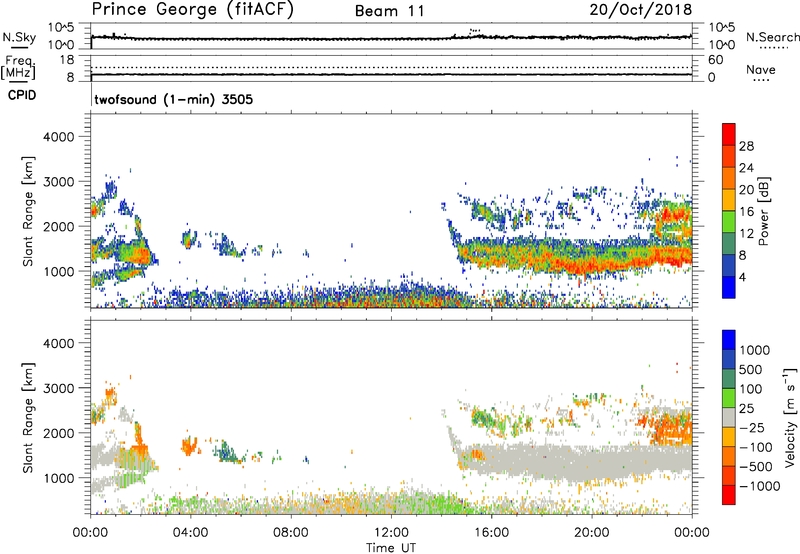This screenshot has height=554, width=800.
Task: Select the "N.Sky" legend label
Action: tap(19, 37)
